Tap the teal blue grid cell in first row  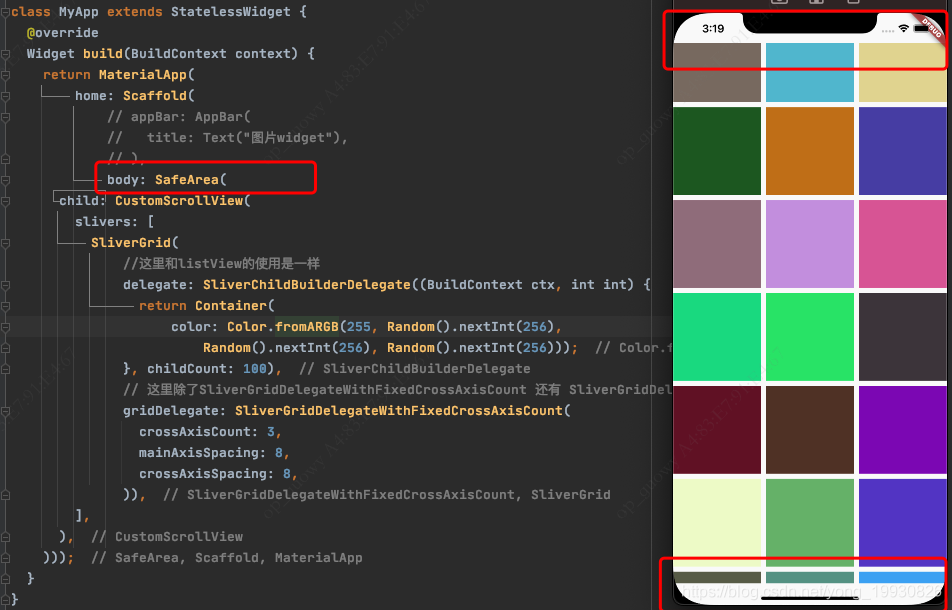pyautogui.click(x=809, y=72)
